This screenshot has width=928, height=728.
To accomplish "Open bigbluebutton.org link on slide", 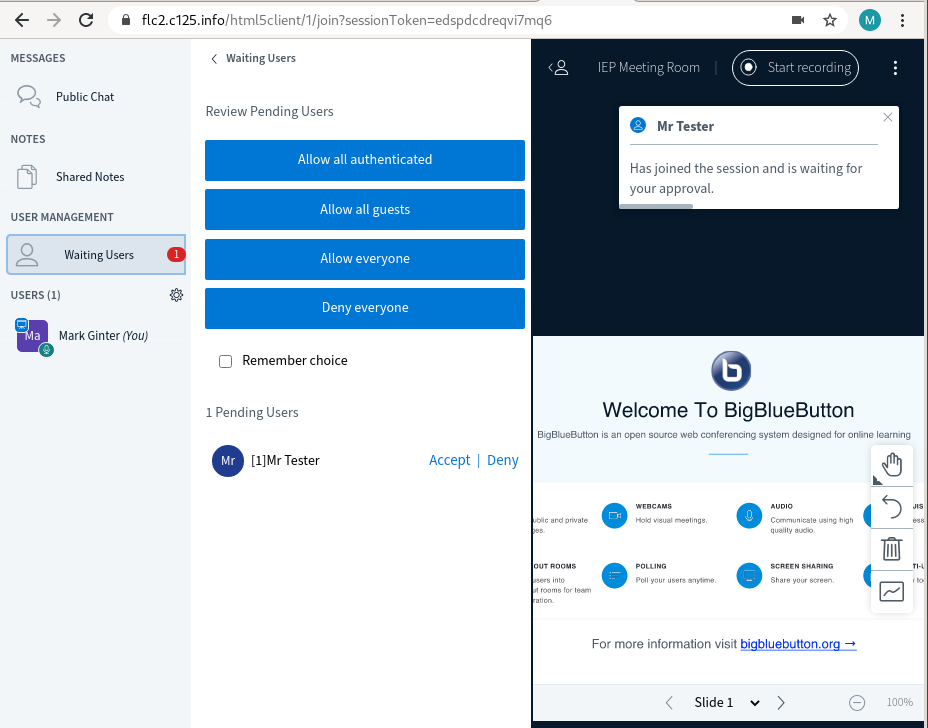I will click(798, 644).
